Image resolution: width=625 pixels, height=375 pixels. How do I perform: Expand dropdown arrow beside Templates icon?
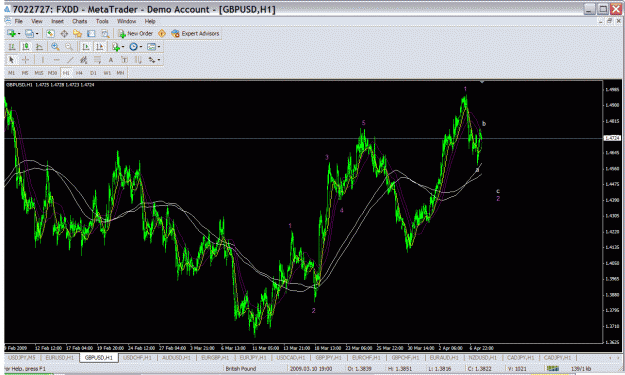click(x=159, y=47)
